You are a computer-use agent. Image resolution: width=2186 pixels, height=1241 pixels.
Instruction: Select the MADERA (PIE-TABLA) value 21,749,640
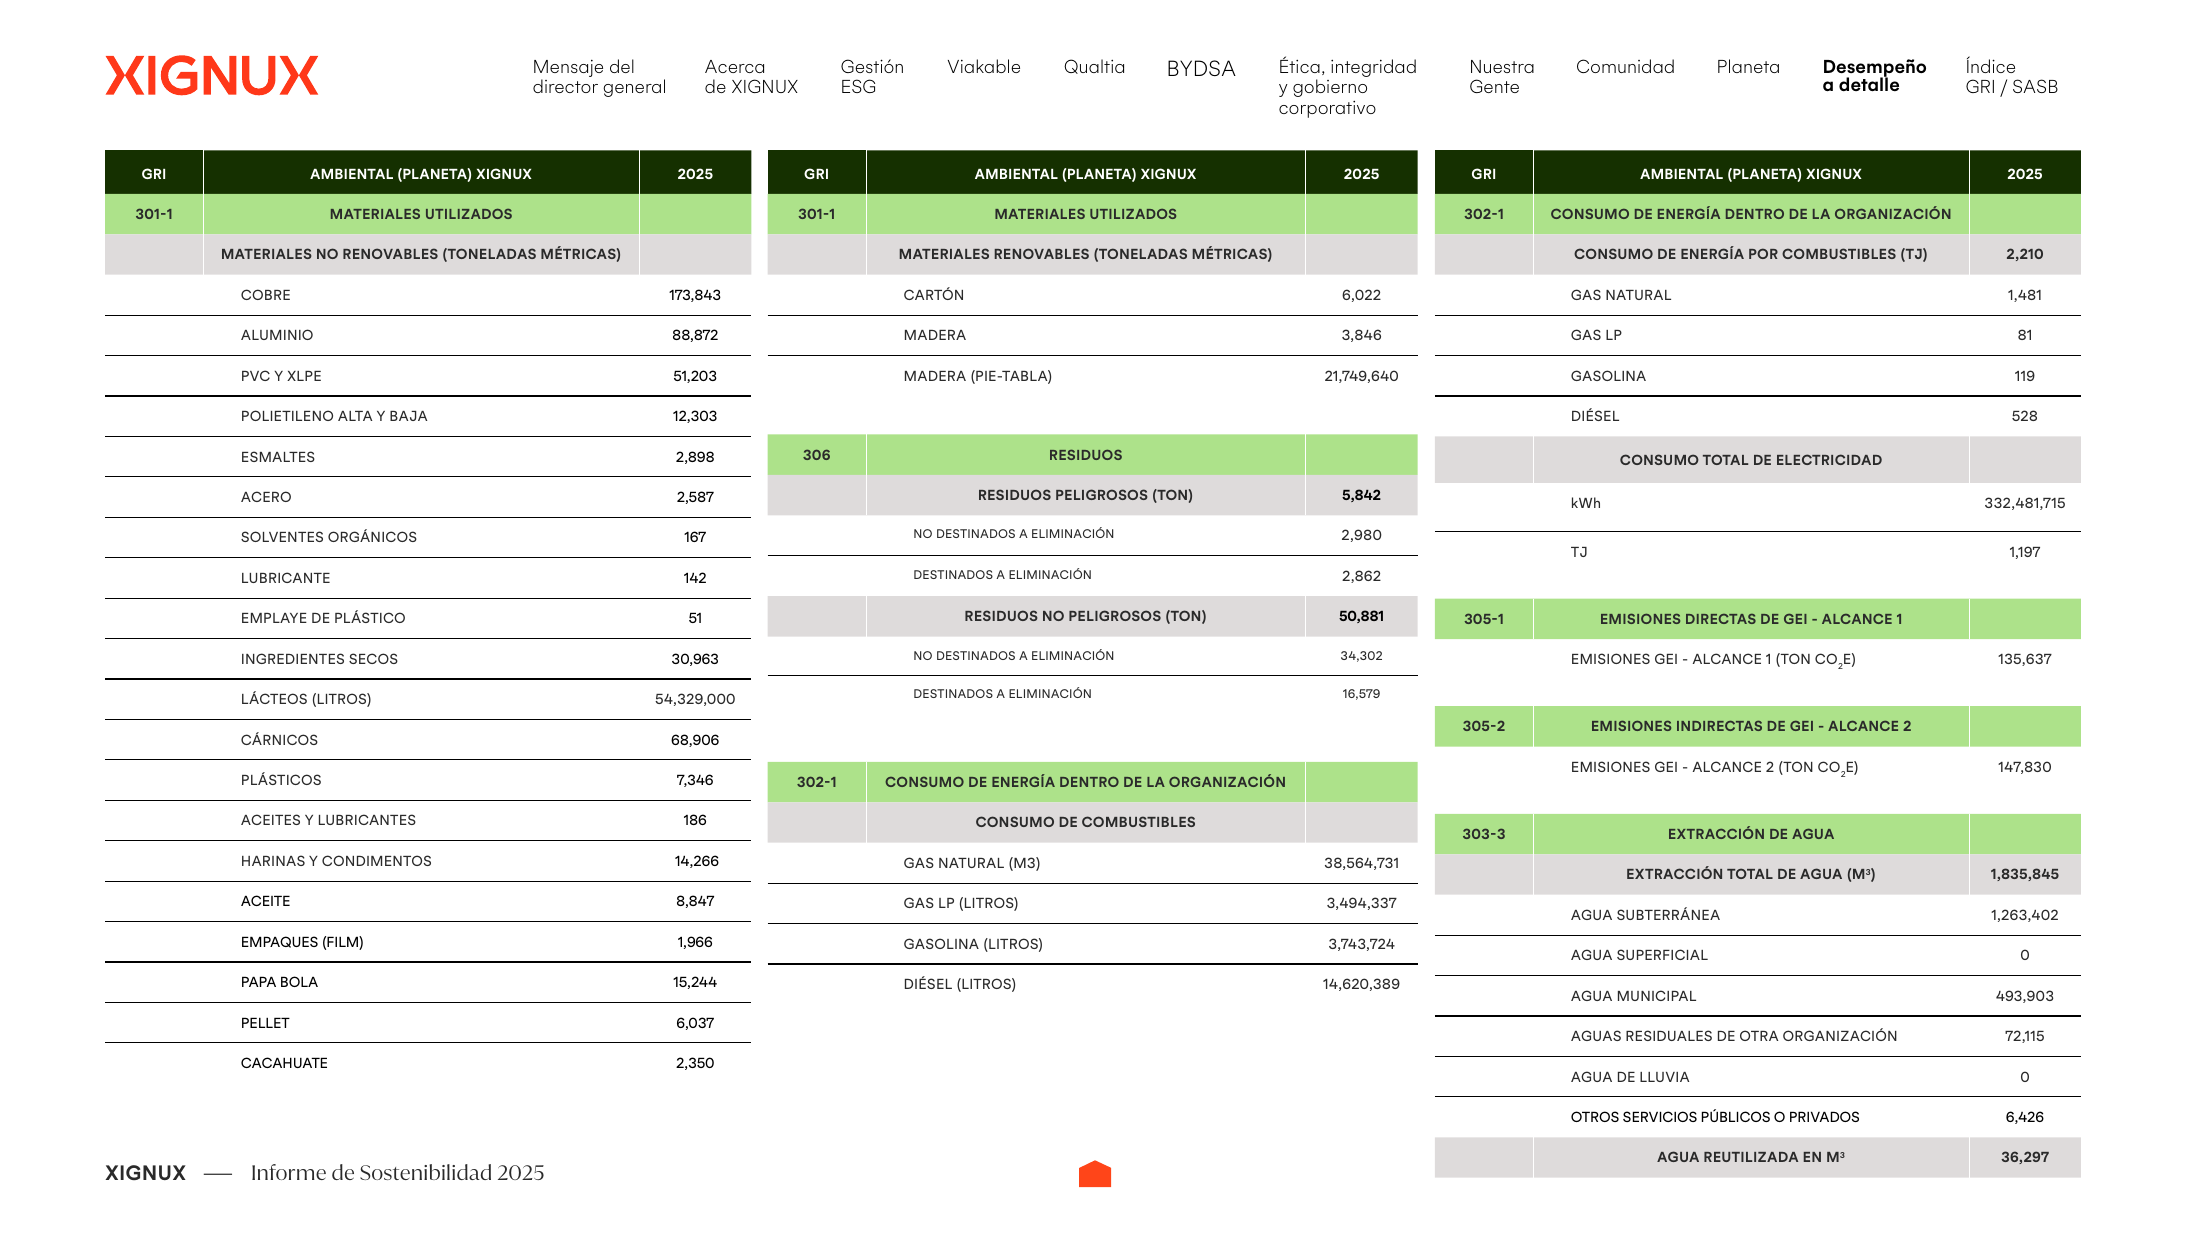click(x=1361, y=376)
